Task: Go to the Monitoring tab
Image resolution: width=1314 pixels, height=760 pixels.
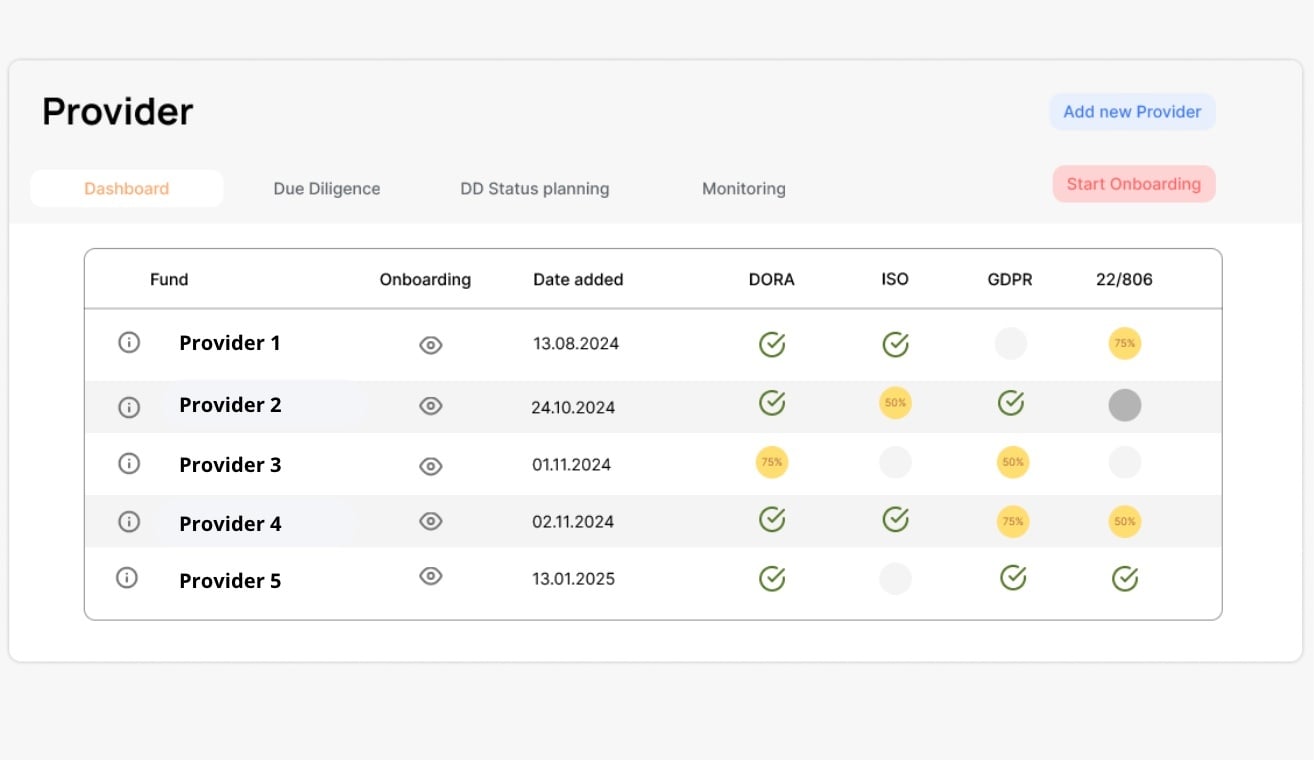Action: (743, 189)
